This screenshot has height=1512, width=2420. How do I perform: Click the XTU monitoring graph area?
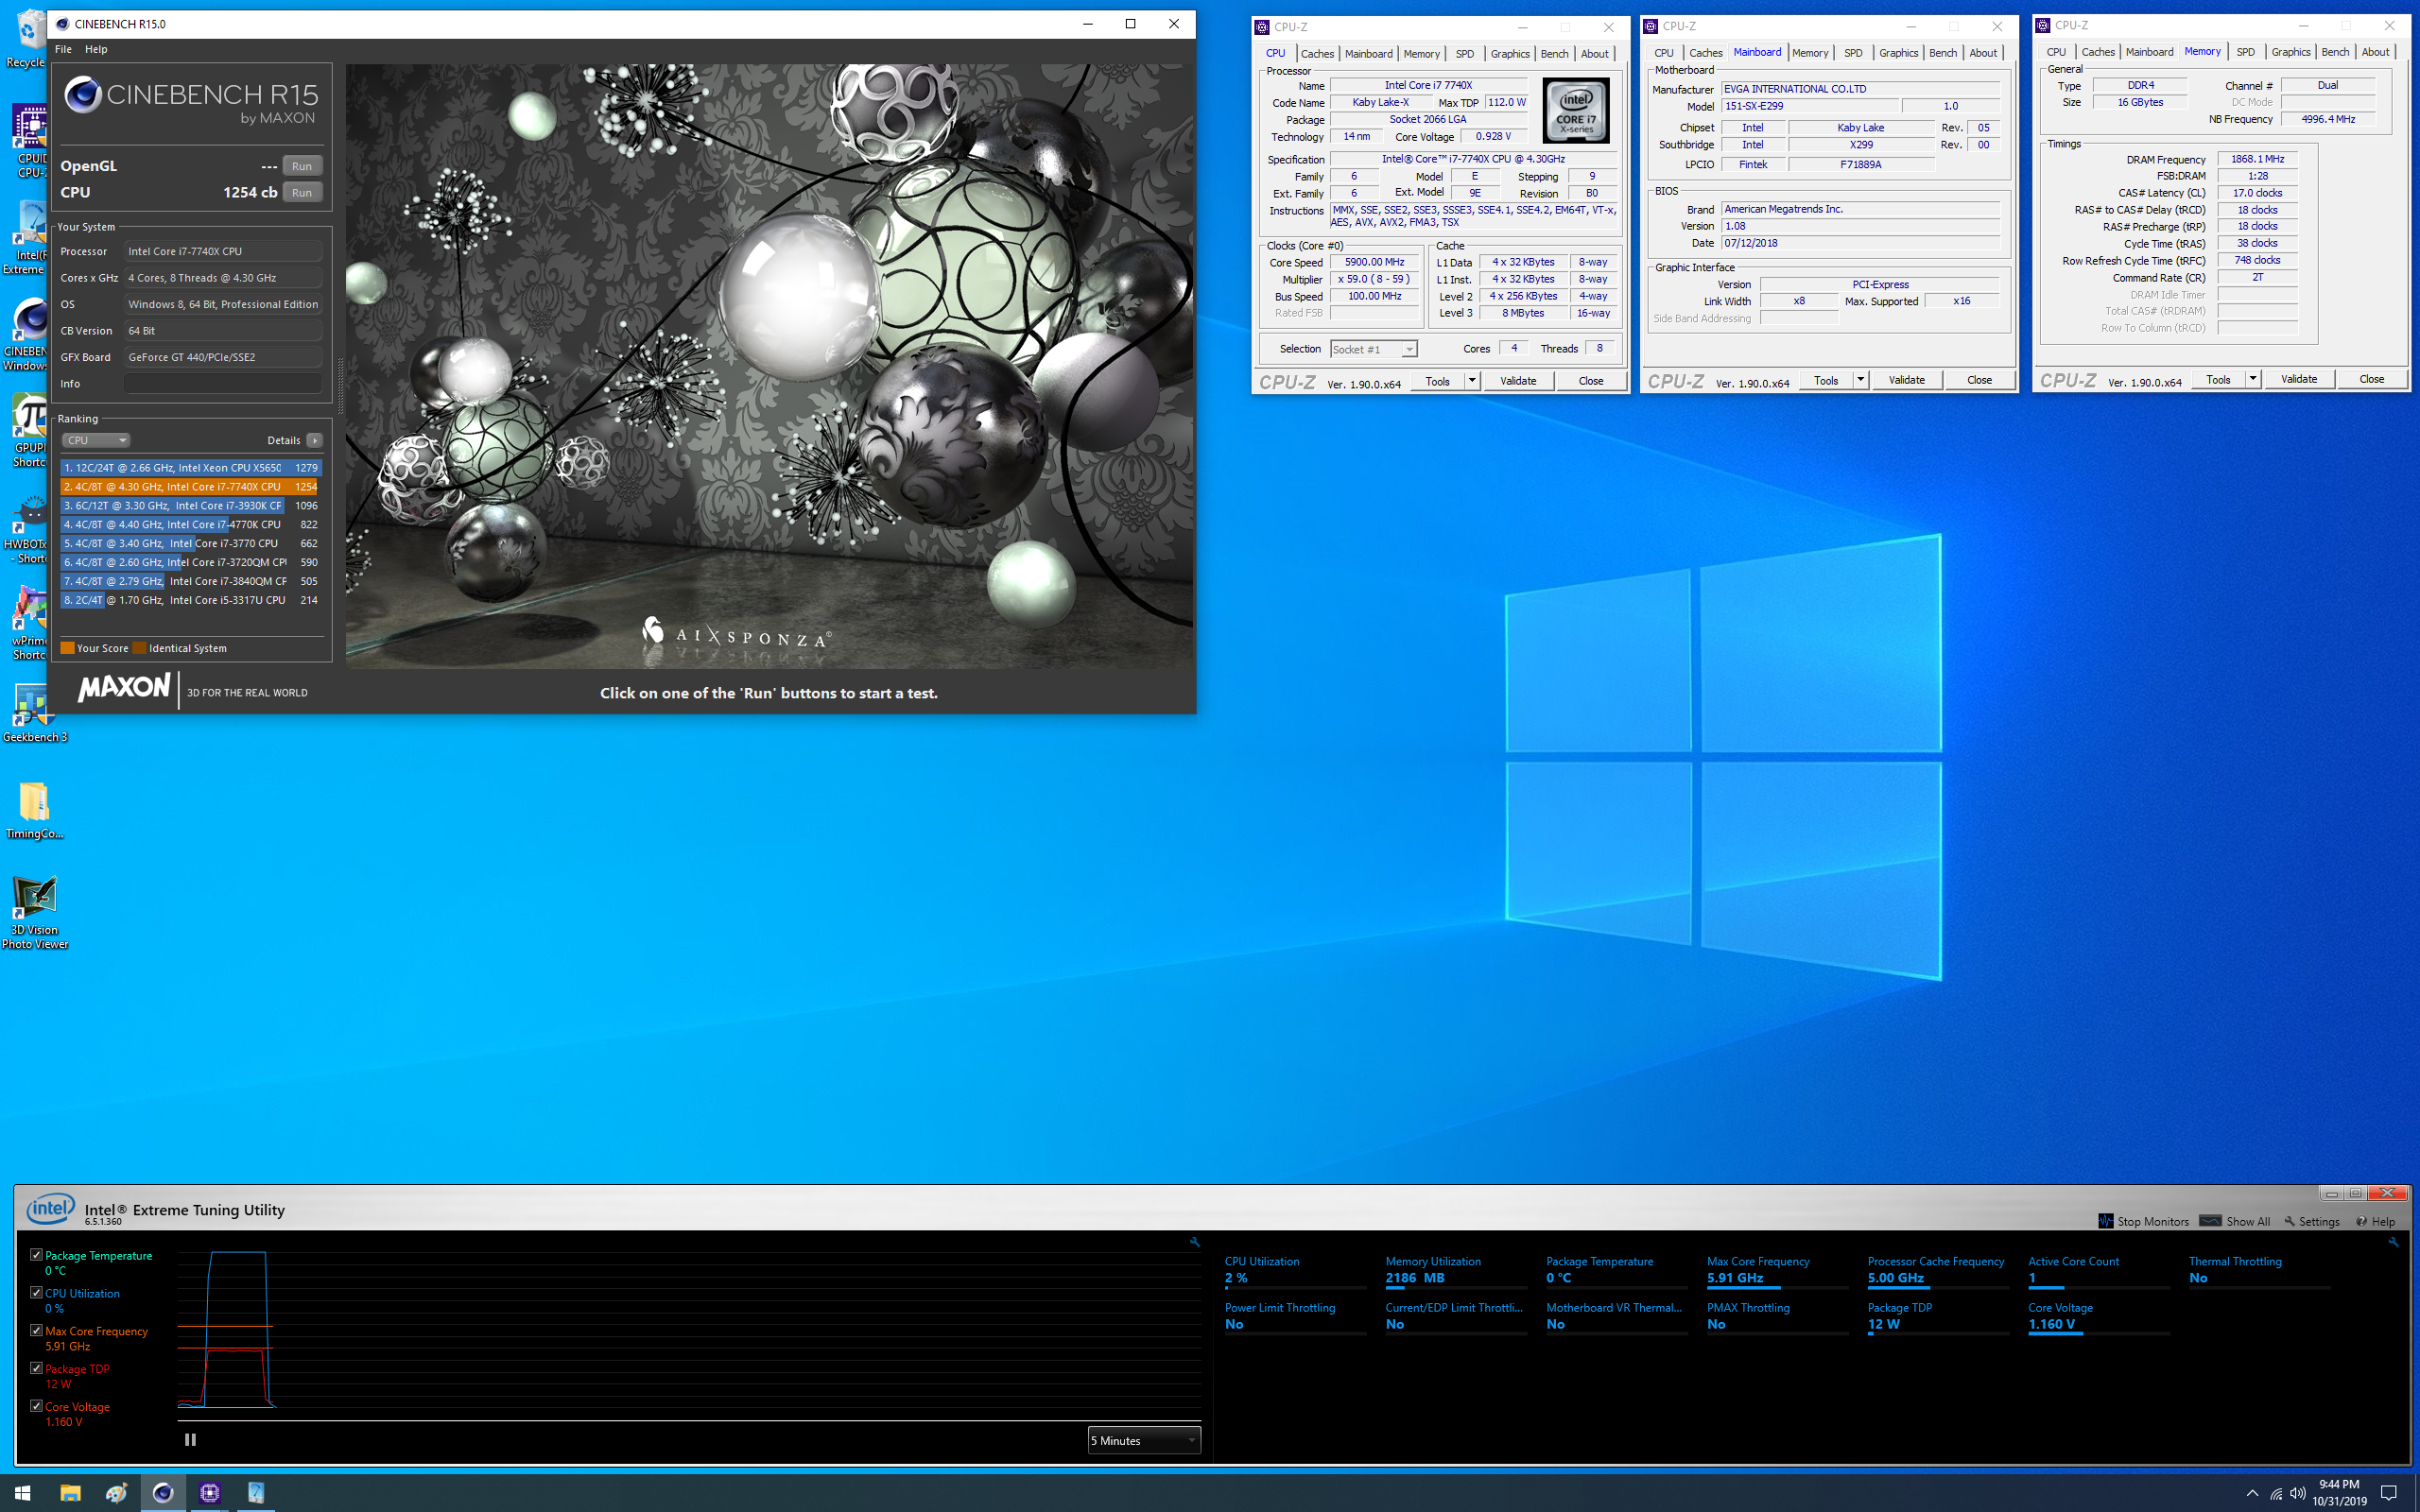point(689,1328)
